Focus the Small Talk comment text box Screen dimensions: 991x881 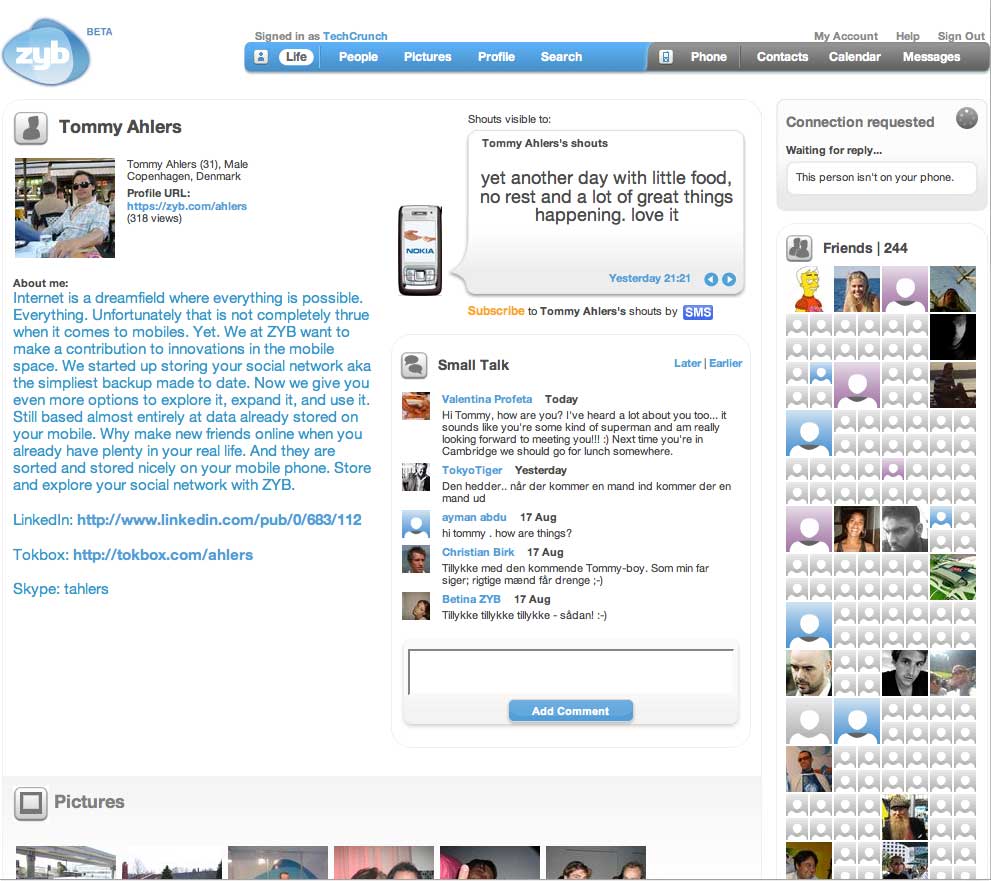(571, 671)
